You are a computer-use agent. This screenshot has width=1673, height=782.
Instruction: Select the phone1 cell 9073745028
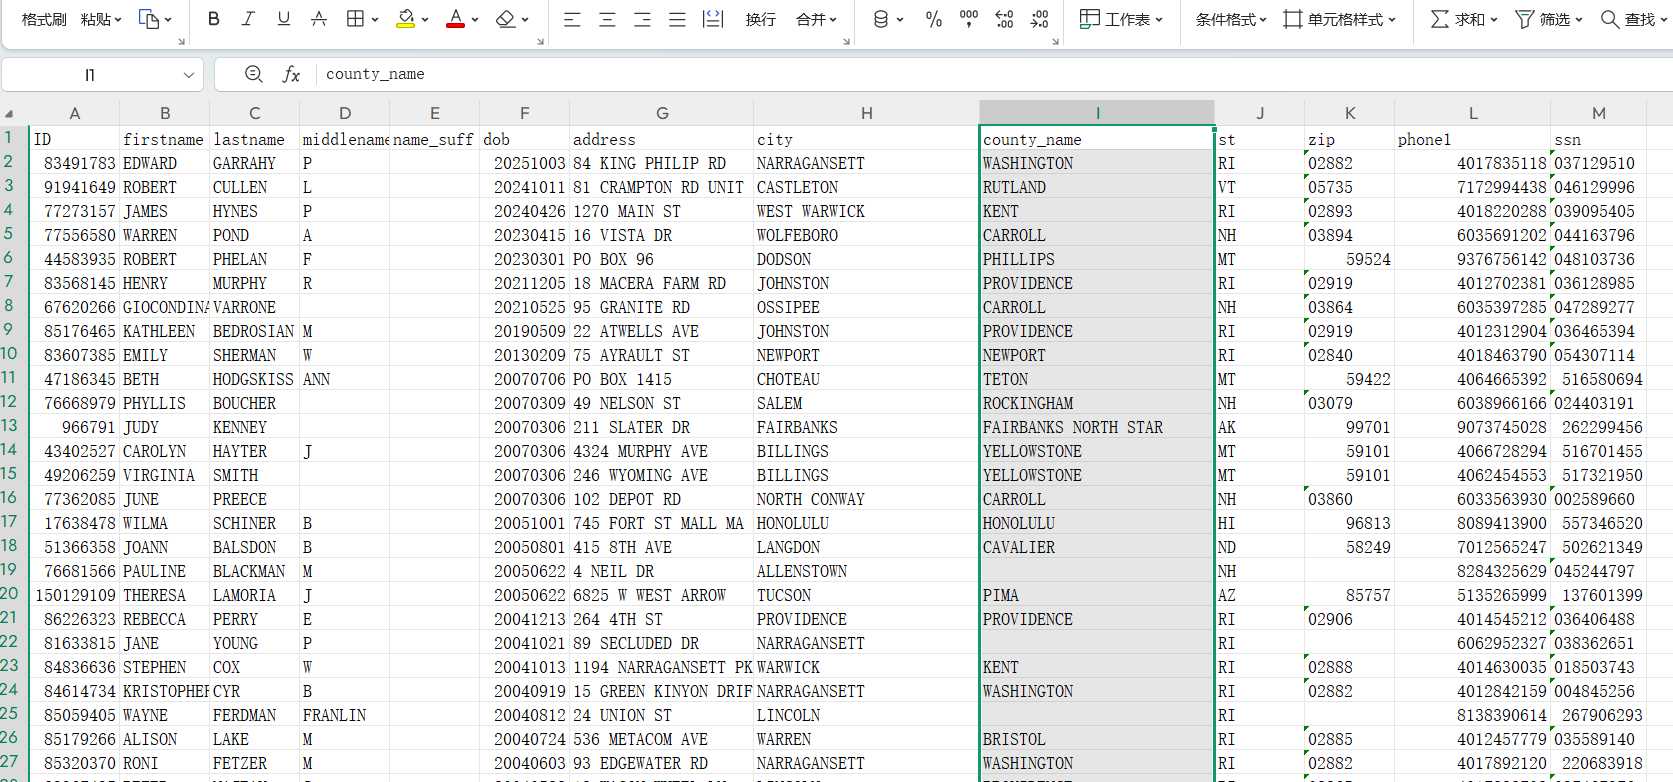[1473, 427]
